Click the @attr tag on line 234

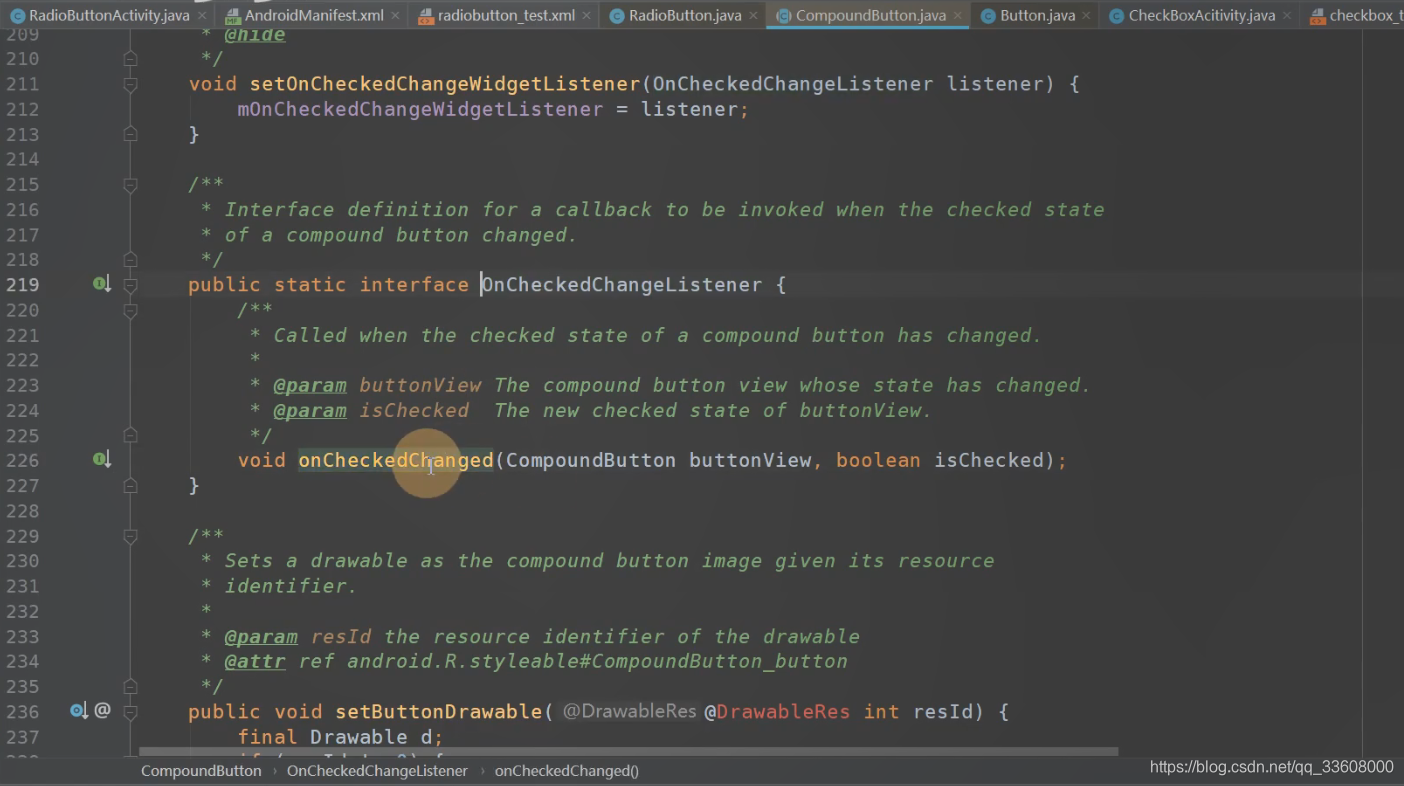254,661
